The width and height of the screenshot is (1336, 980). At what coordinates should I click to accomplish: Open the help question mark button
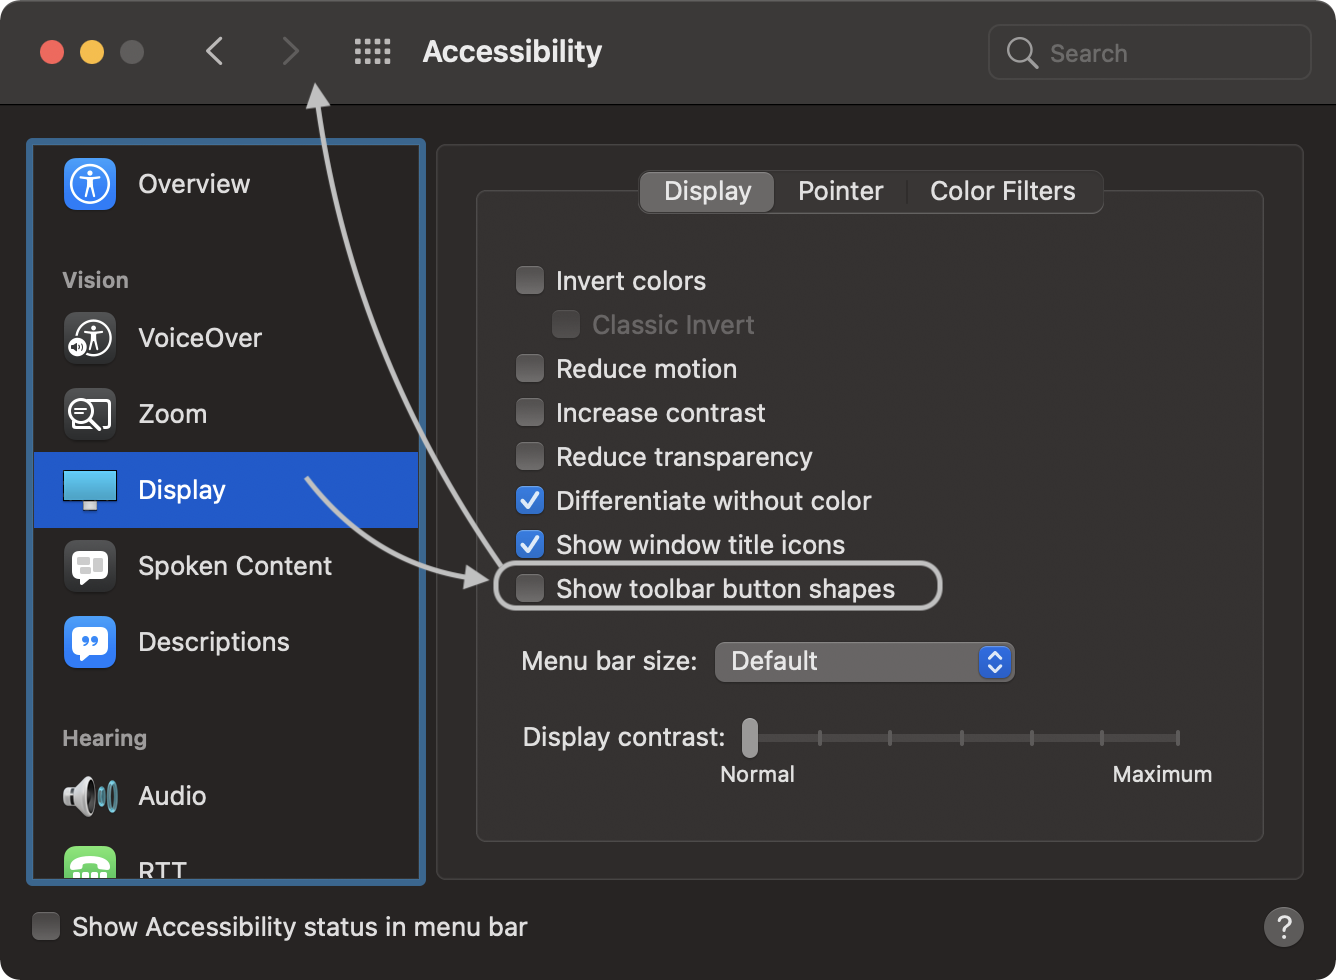click(1283, 927)
